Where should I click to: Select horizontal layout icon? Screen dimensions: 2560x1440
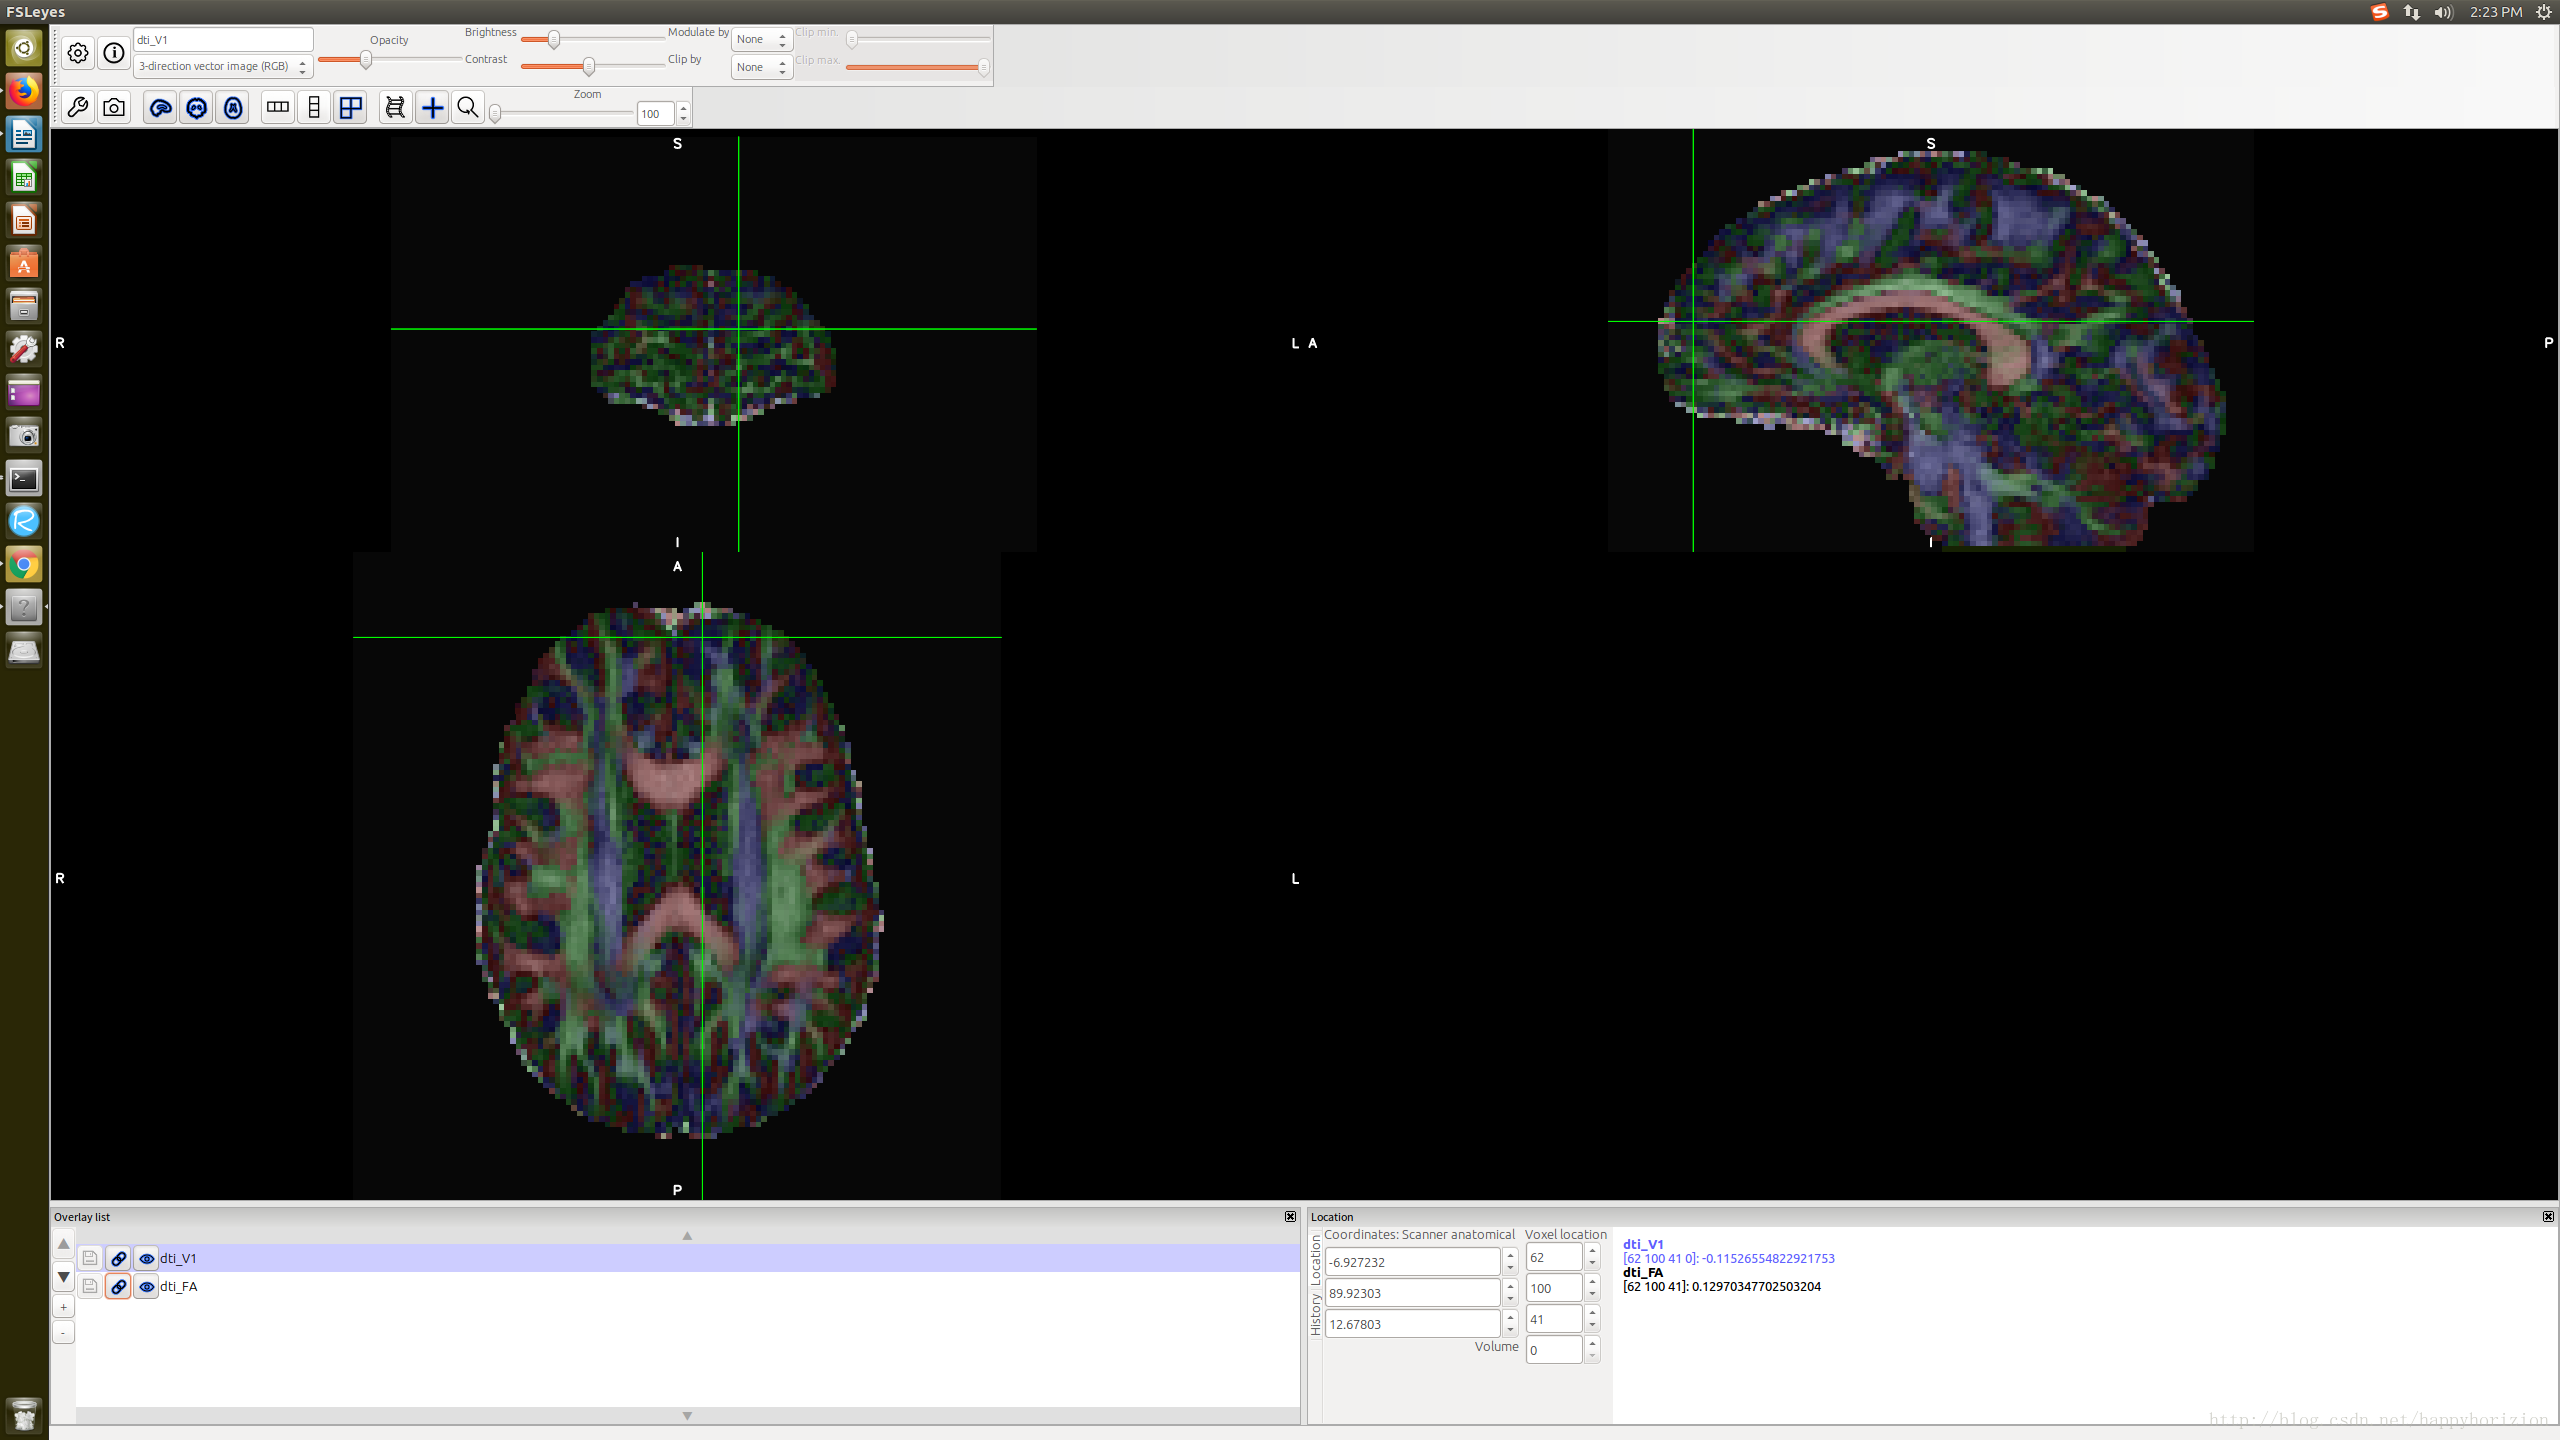[278, 108]
